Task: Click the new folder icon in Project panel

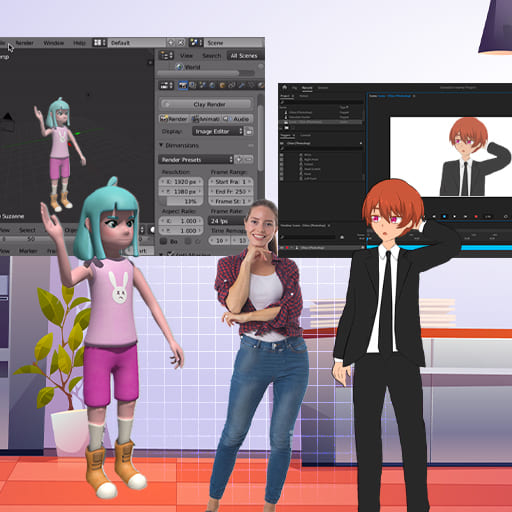Action: 286,128
